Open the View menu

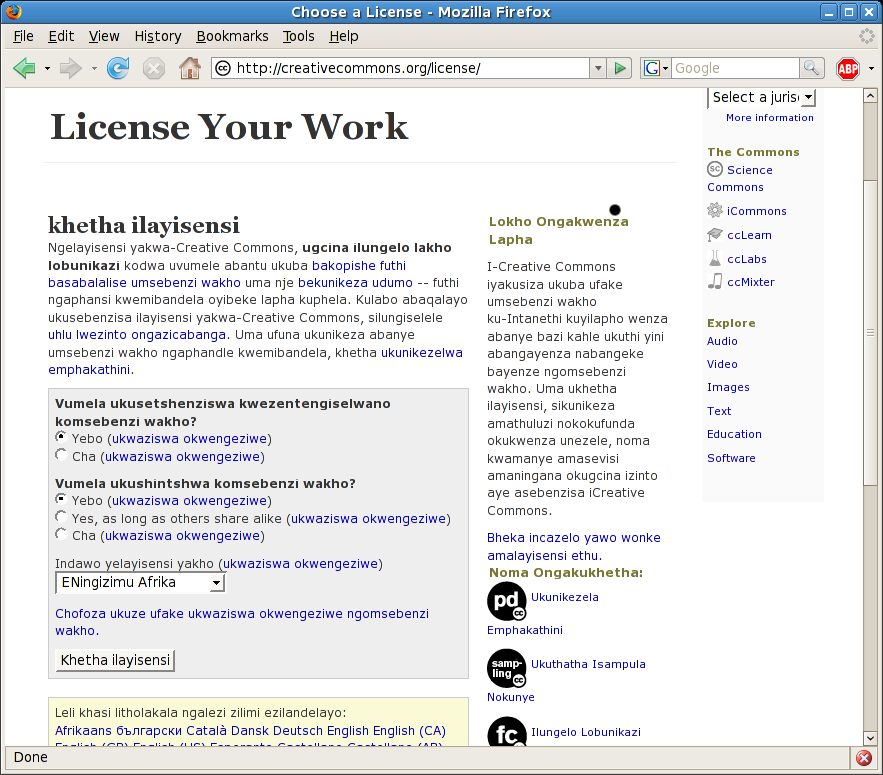104,36
